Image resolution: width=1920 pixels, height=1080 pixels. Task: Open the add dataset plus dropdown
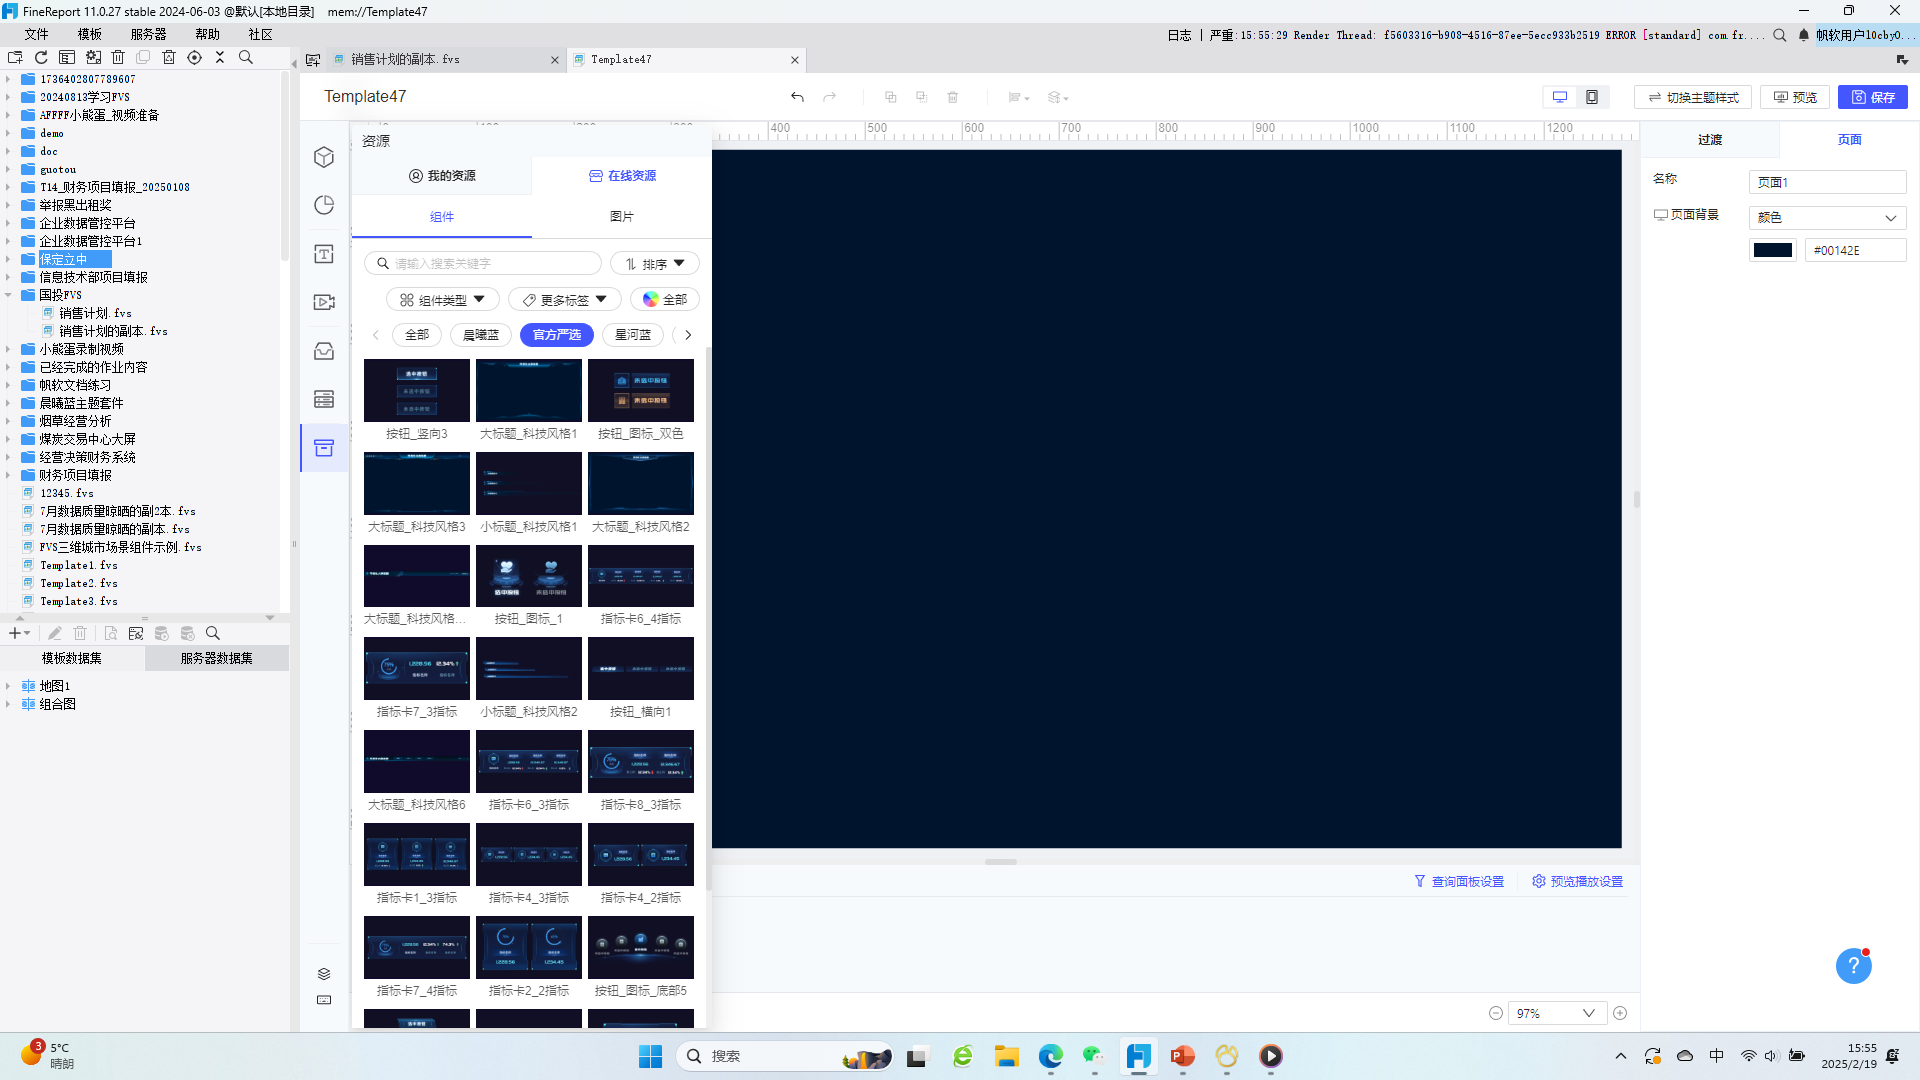tap(19, 633)
